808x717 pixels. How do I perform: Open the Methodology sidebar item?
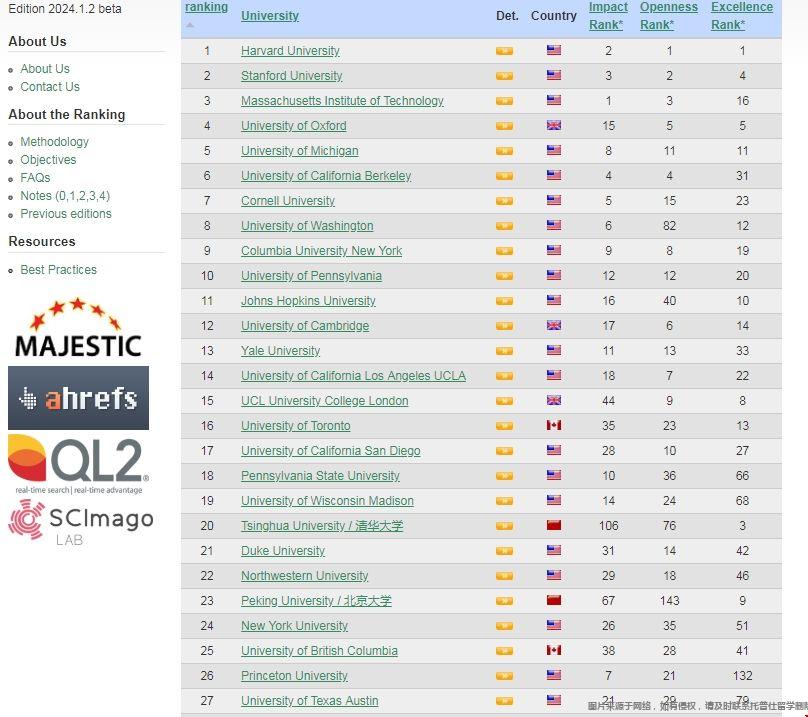click(54, 142)
